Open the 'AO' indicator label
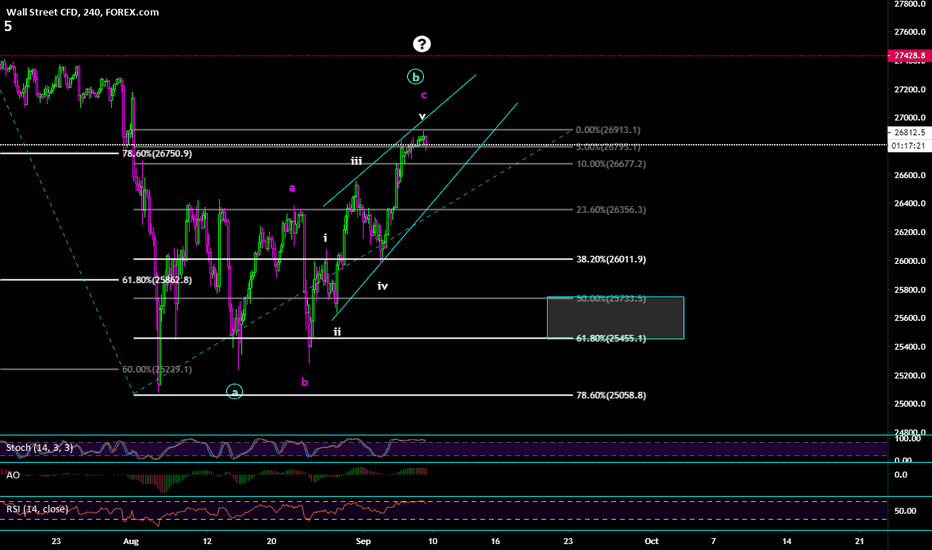The width and height of the screenshot is (932, 550). tap(12, 474)
